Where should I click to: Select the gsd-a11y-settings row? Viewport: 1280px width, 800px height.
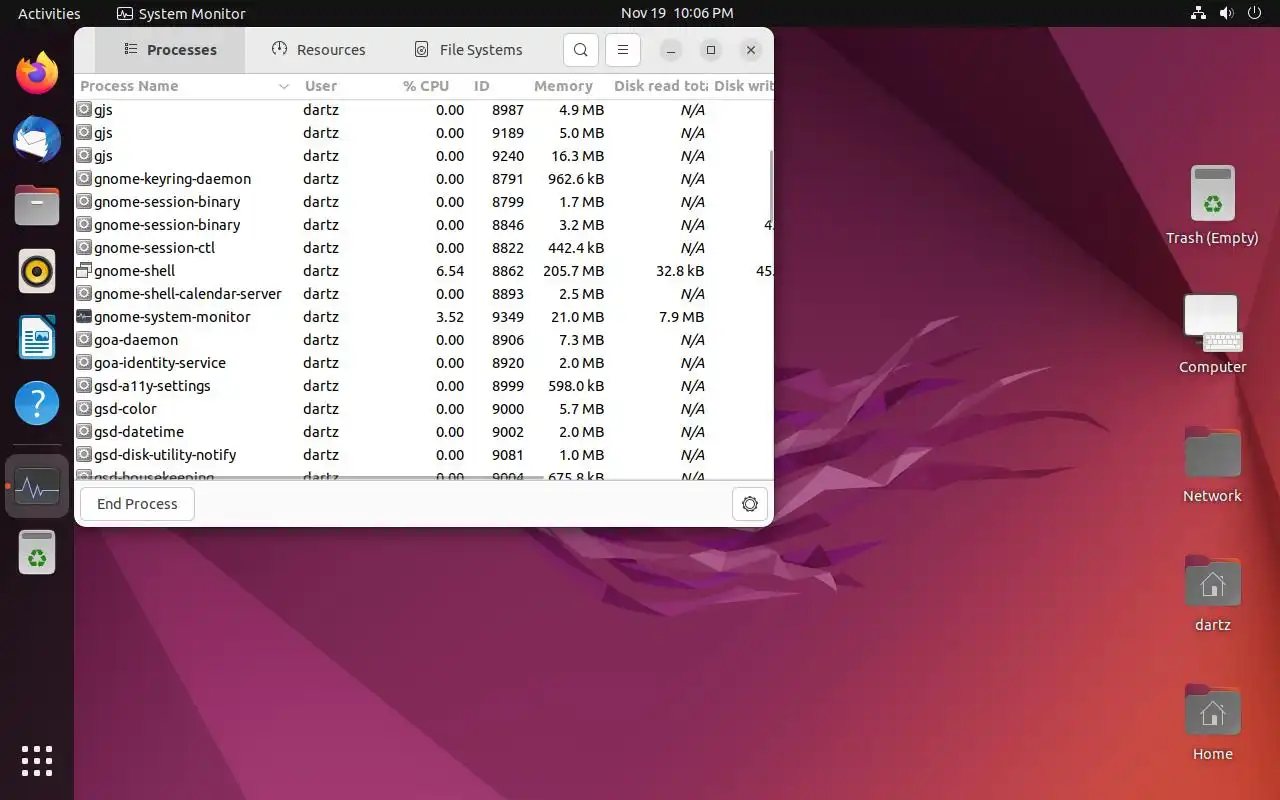point(424,386)
